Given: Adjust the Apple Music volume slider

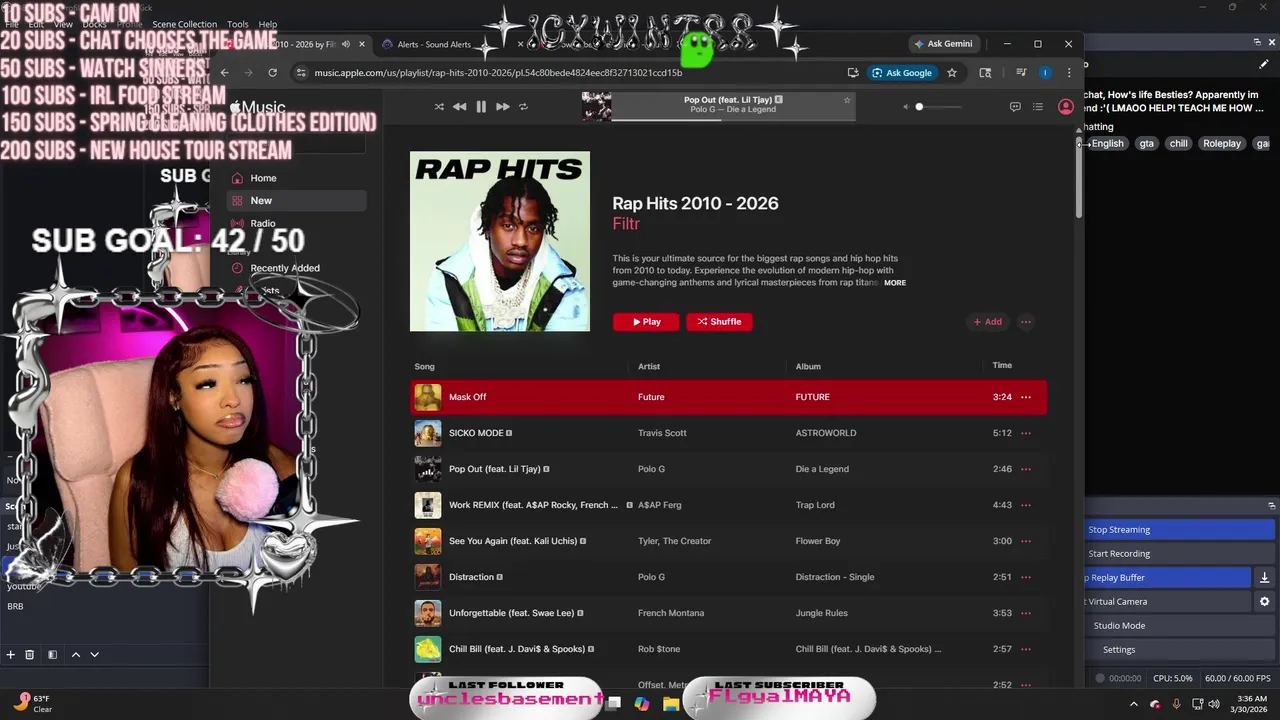Looking at the screenshot, I should [x=938, y=107].
